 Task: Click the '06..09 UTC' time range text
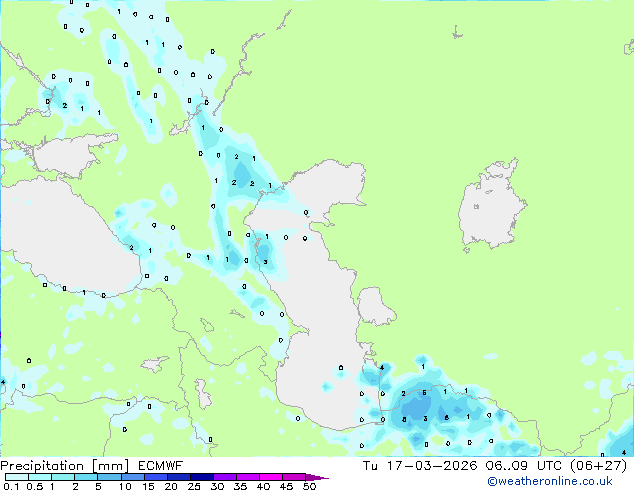click(x=524, y=466)
